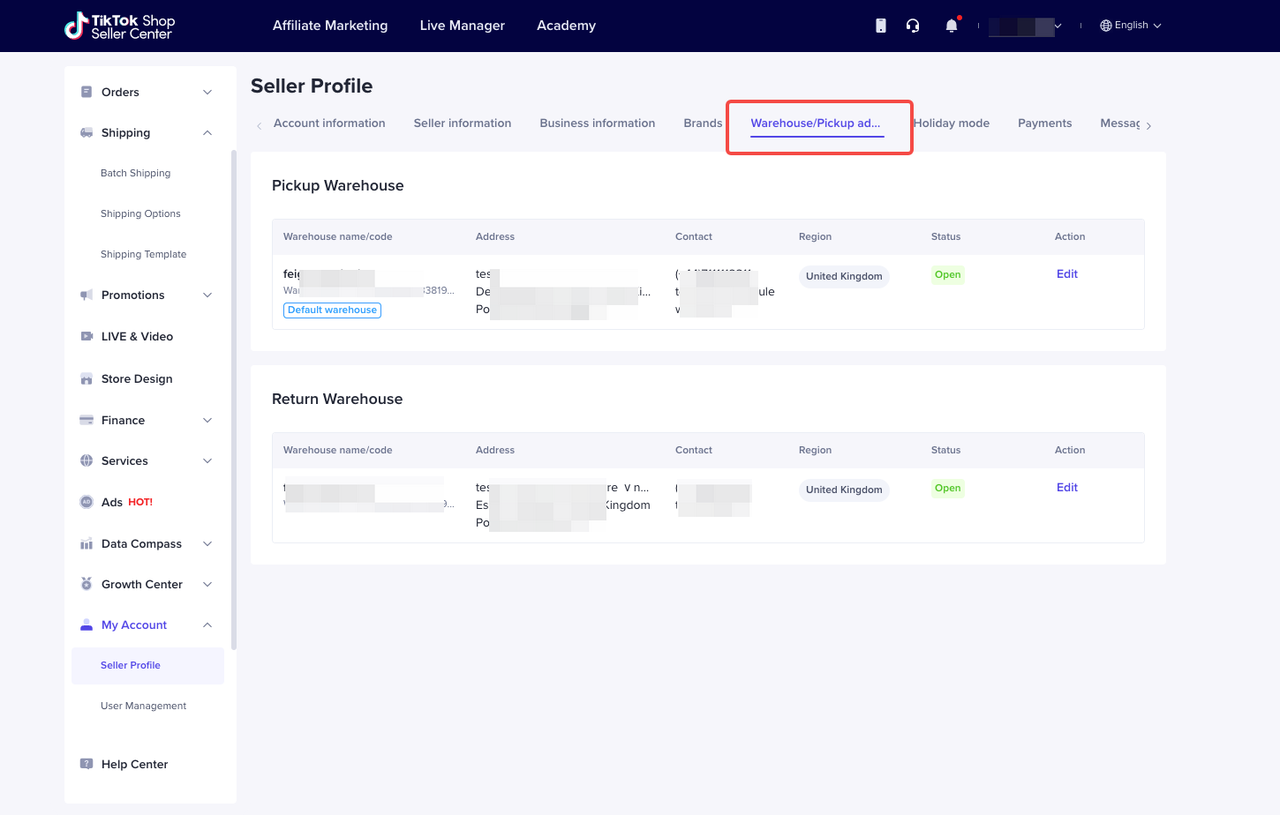Open the mobile app download icon
Image resolution: width=1280 pixels, height=815 pixels.
click(x=880, y=26)
